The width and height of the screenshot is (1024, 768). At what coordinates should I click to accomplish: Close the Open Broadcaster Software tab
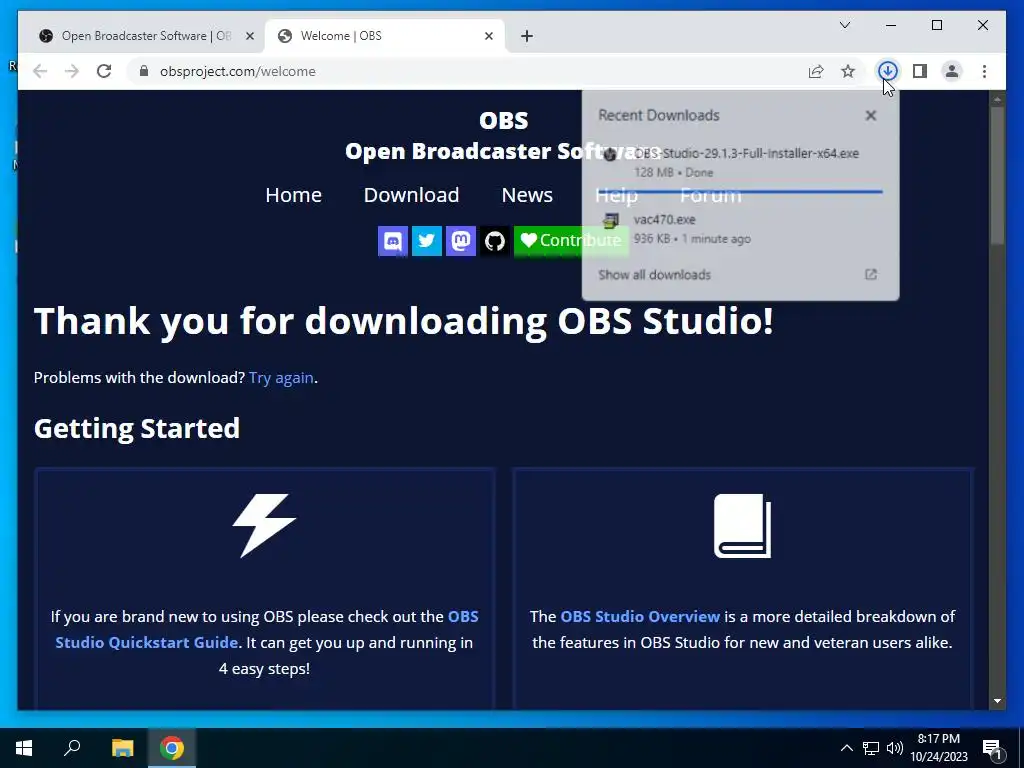(x=249, y=36)
